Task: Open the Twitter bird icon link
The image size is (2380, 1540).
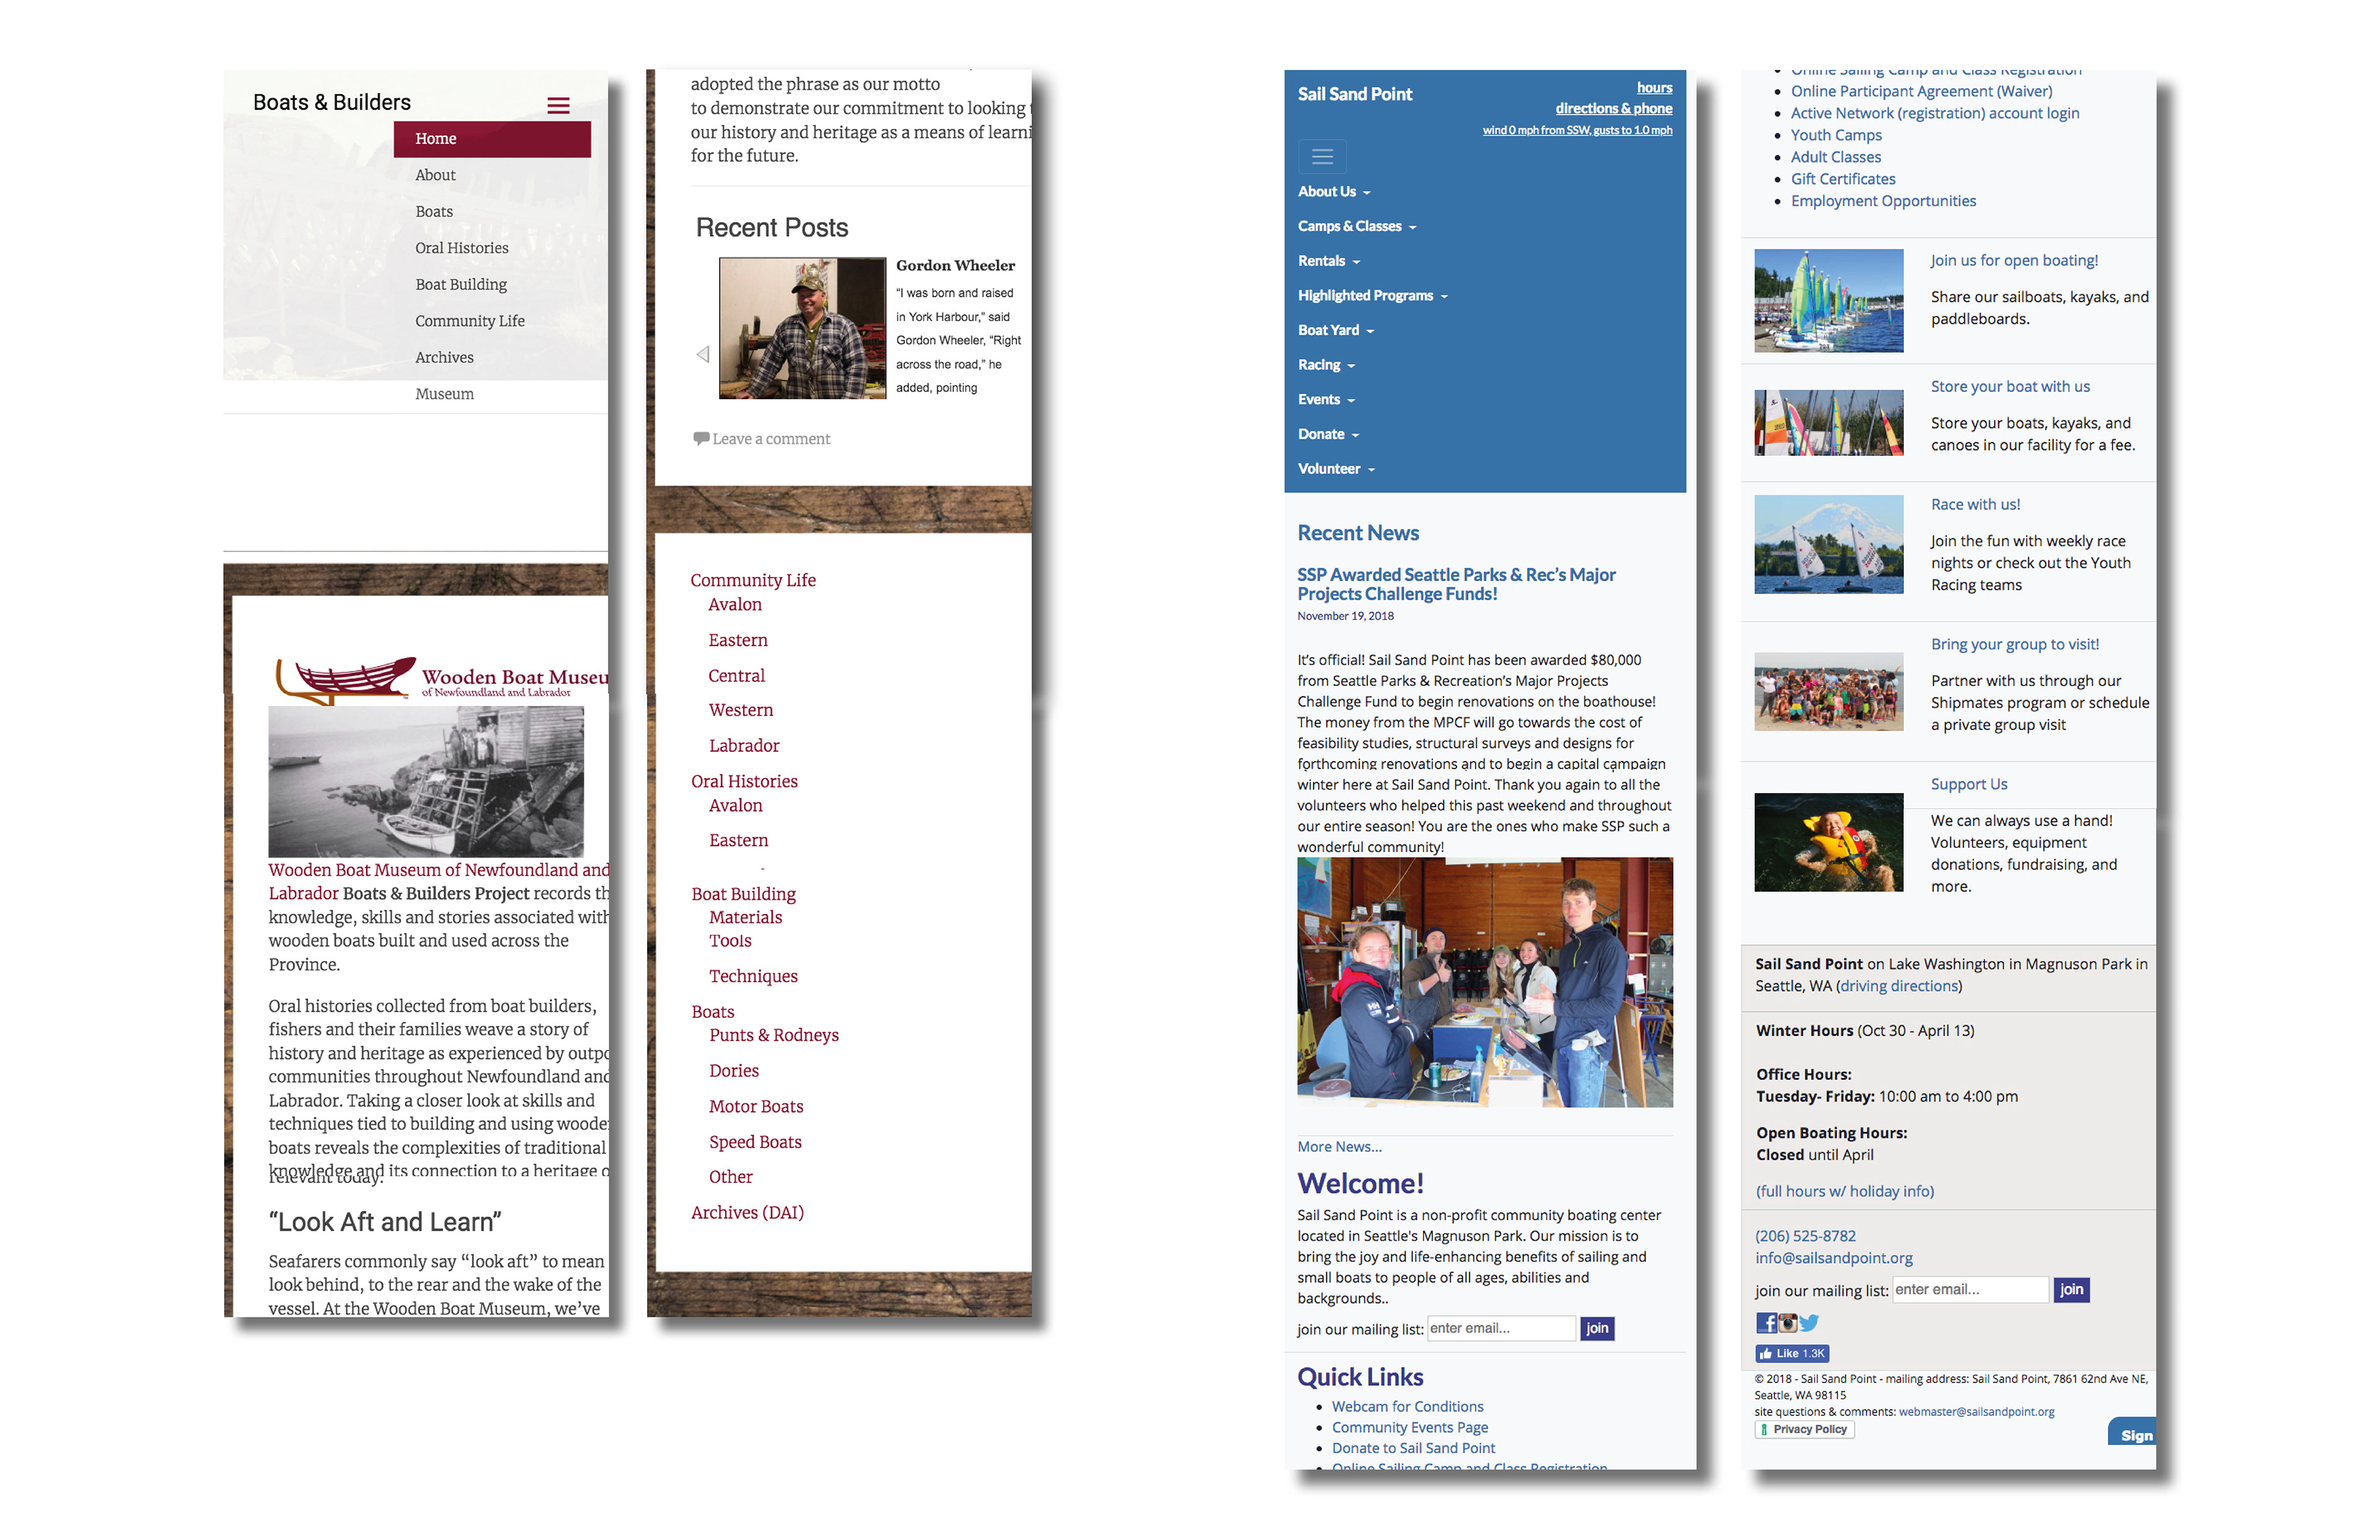Action: click(x=1809, y=1323)
